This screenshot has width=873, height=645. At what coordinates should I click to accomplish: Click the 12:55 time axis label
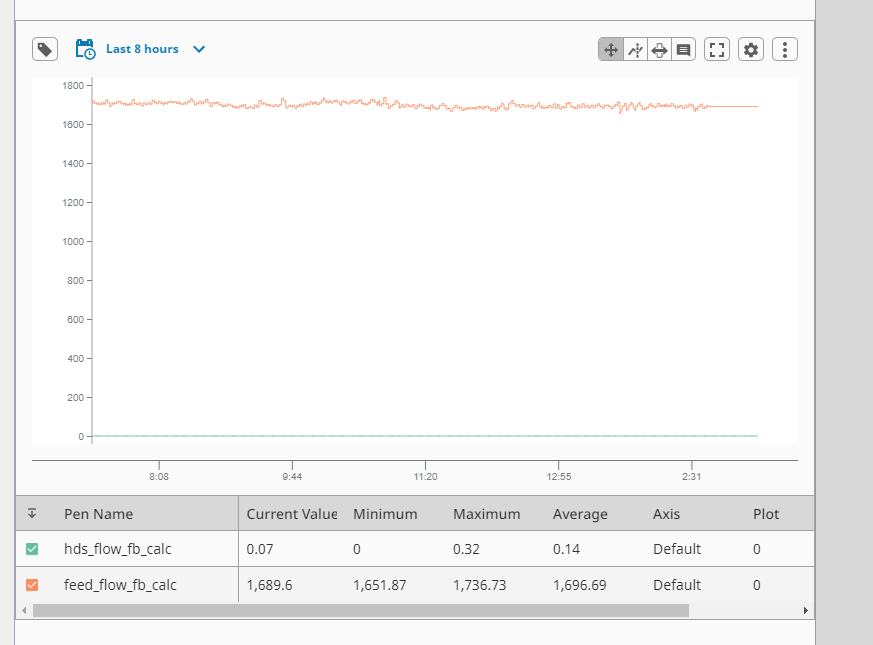(x=558, y=477)
